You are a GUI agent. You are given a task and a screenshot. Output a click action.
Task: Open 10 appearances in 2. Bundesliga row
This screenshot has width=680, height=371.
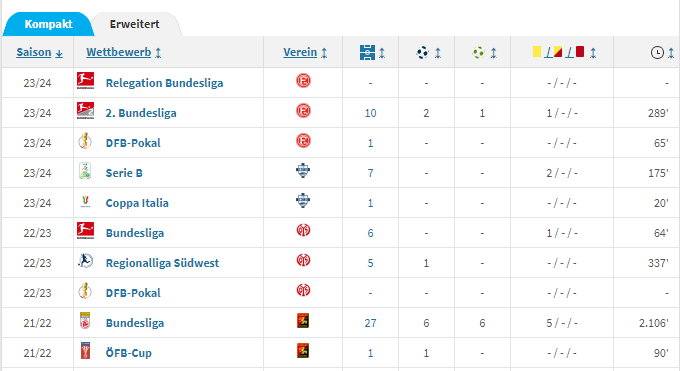click(x=370, y=113)
